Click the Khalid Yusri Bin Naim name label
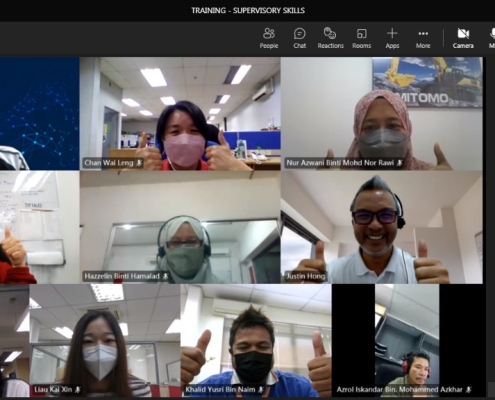This screenshot has height=400, width=495. click(220, 389)
